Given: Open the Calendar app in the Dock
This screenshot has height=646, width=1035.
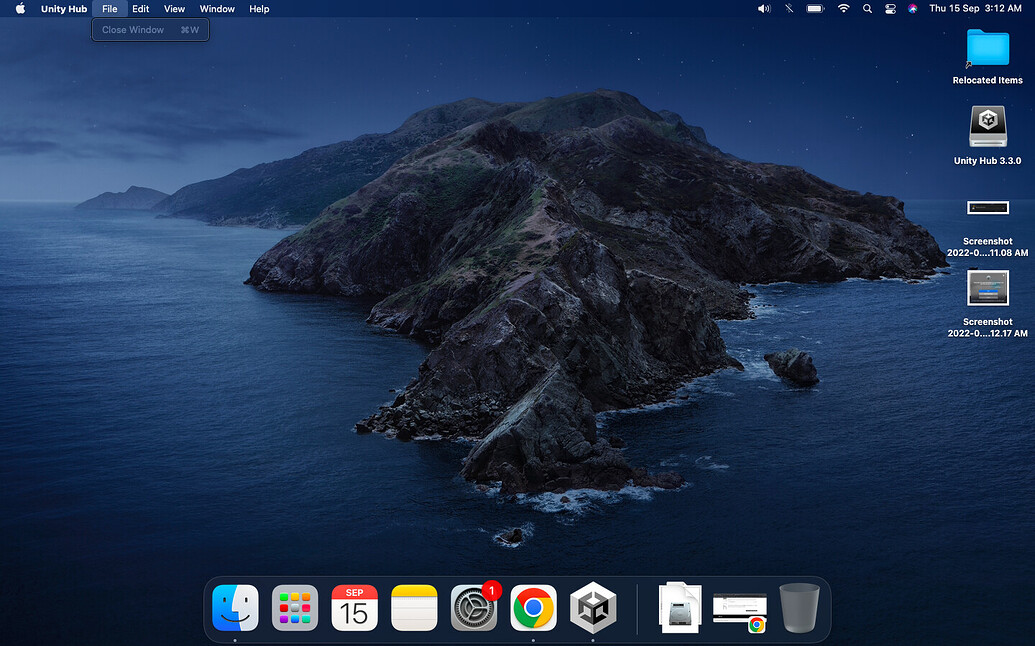Looking at the screenshot, I should (x=354, y=608).
